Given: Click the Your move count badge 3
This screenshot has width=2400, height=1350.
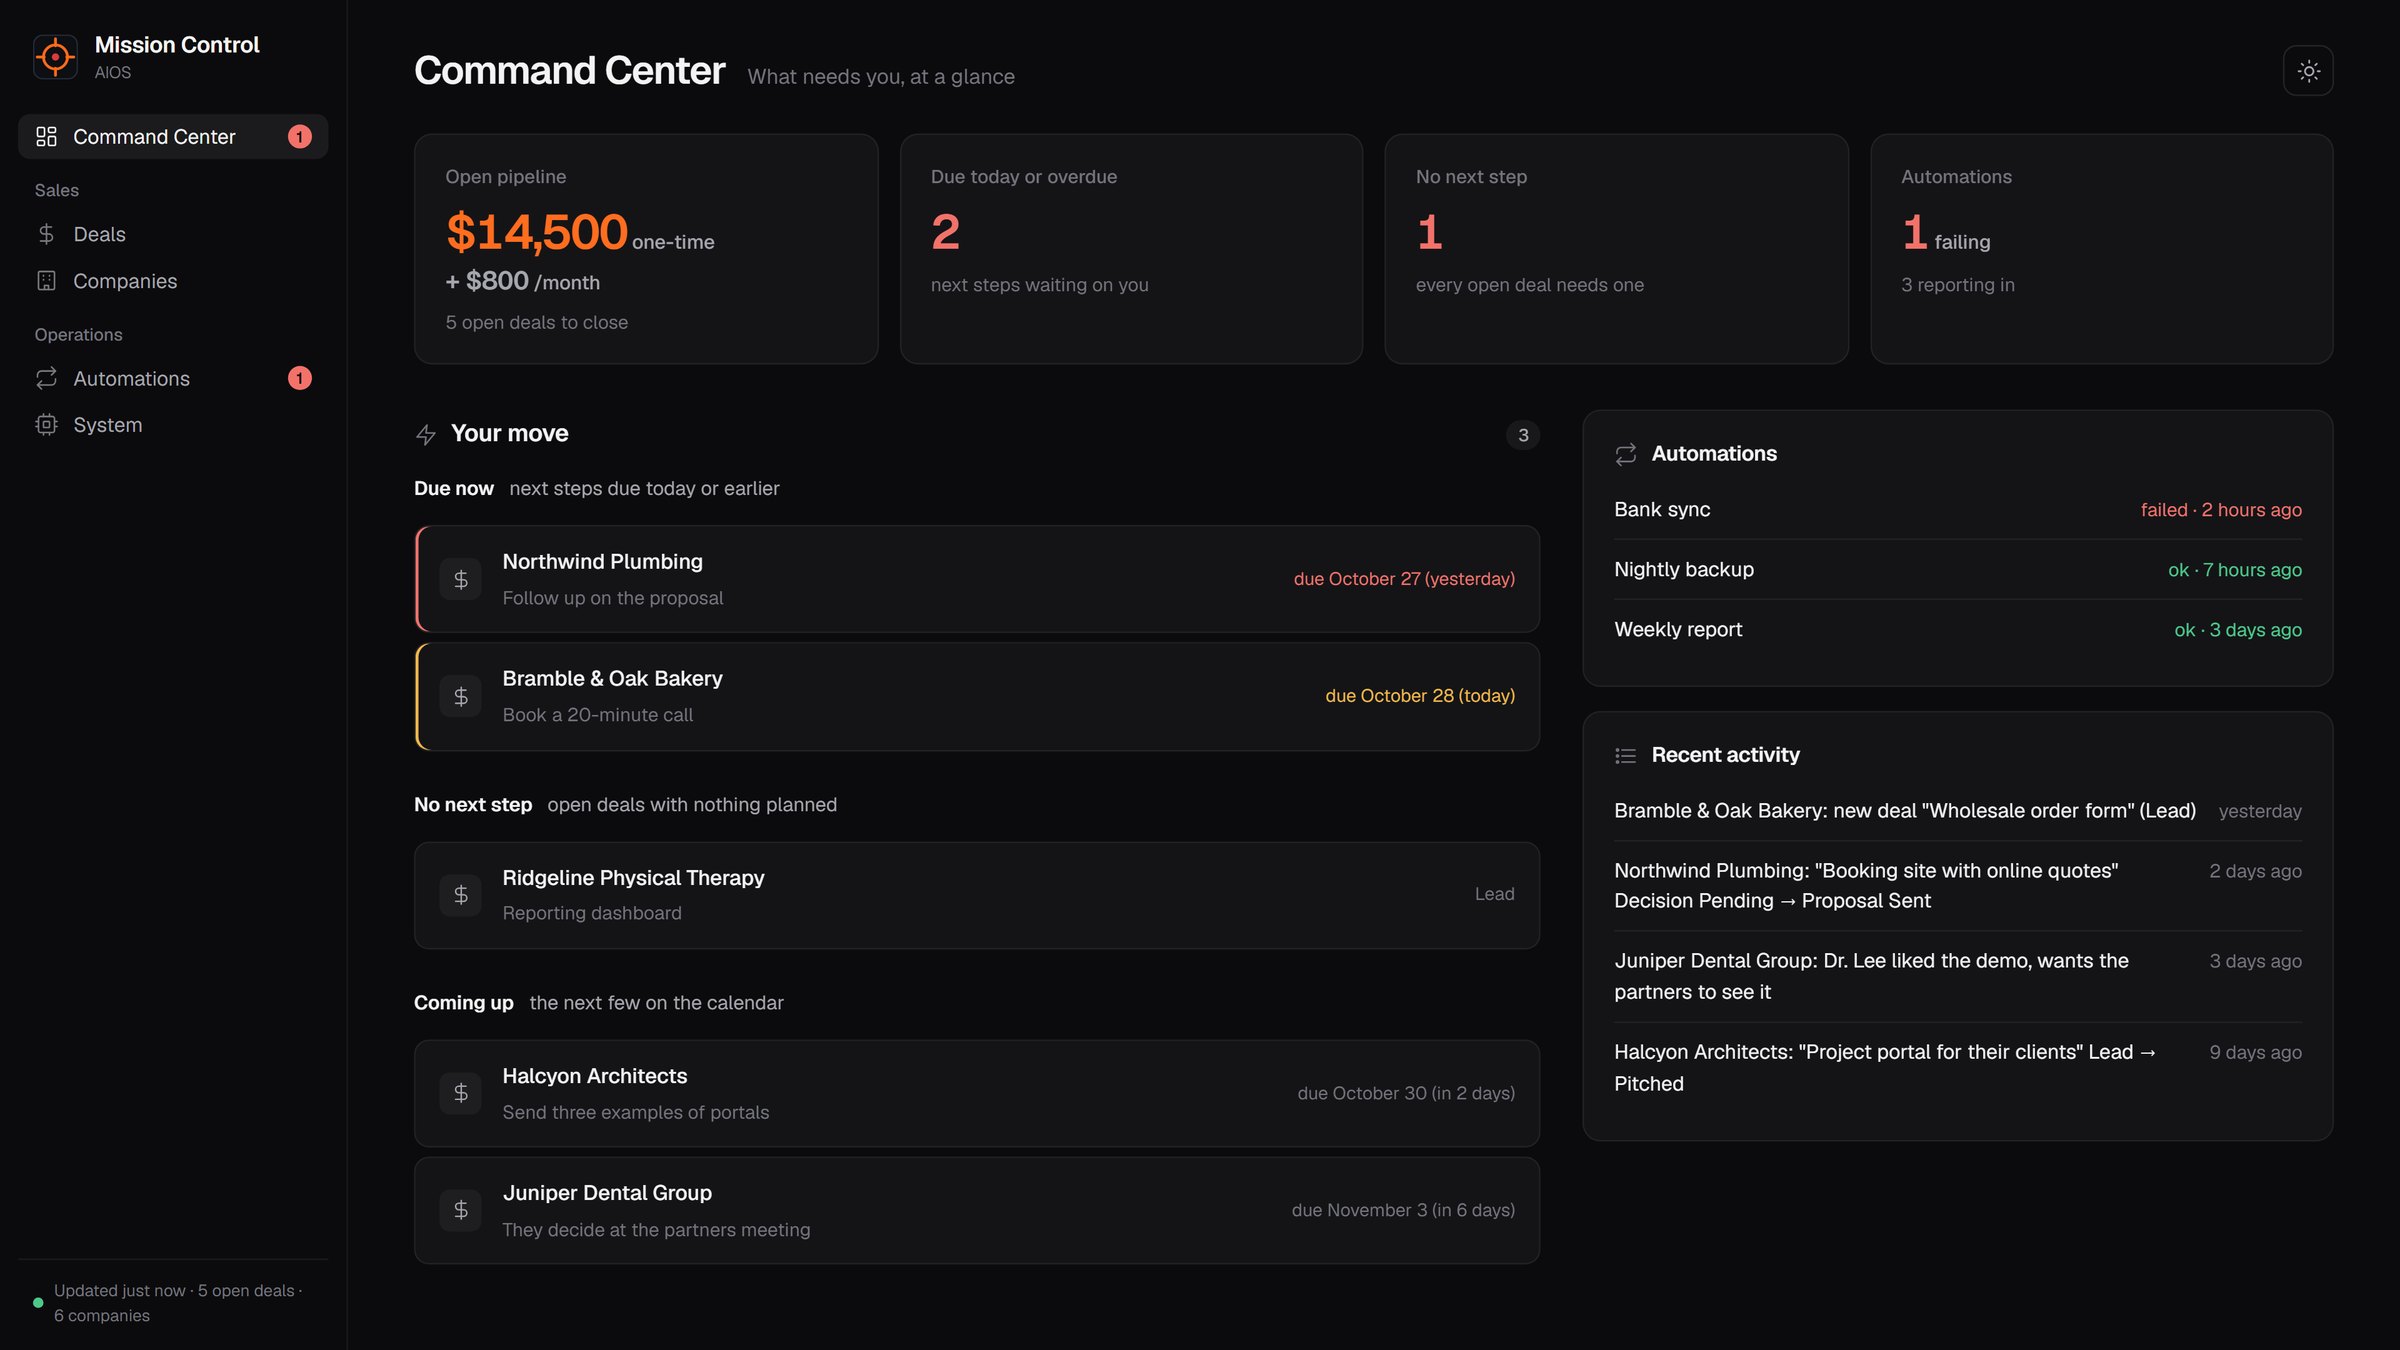Looking at the screenshot, I should pos(1522,435).
